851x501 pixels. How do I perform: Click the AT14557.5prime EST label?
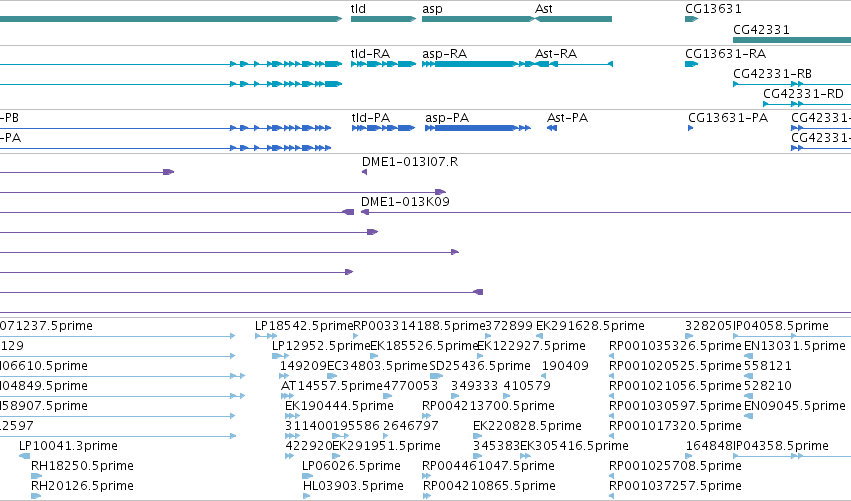pyautogui.click(x=332, y=386)
